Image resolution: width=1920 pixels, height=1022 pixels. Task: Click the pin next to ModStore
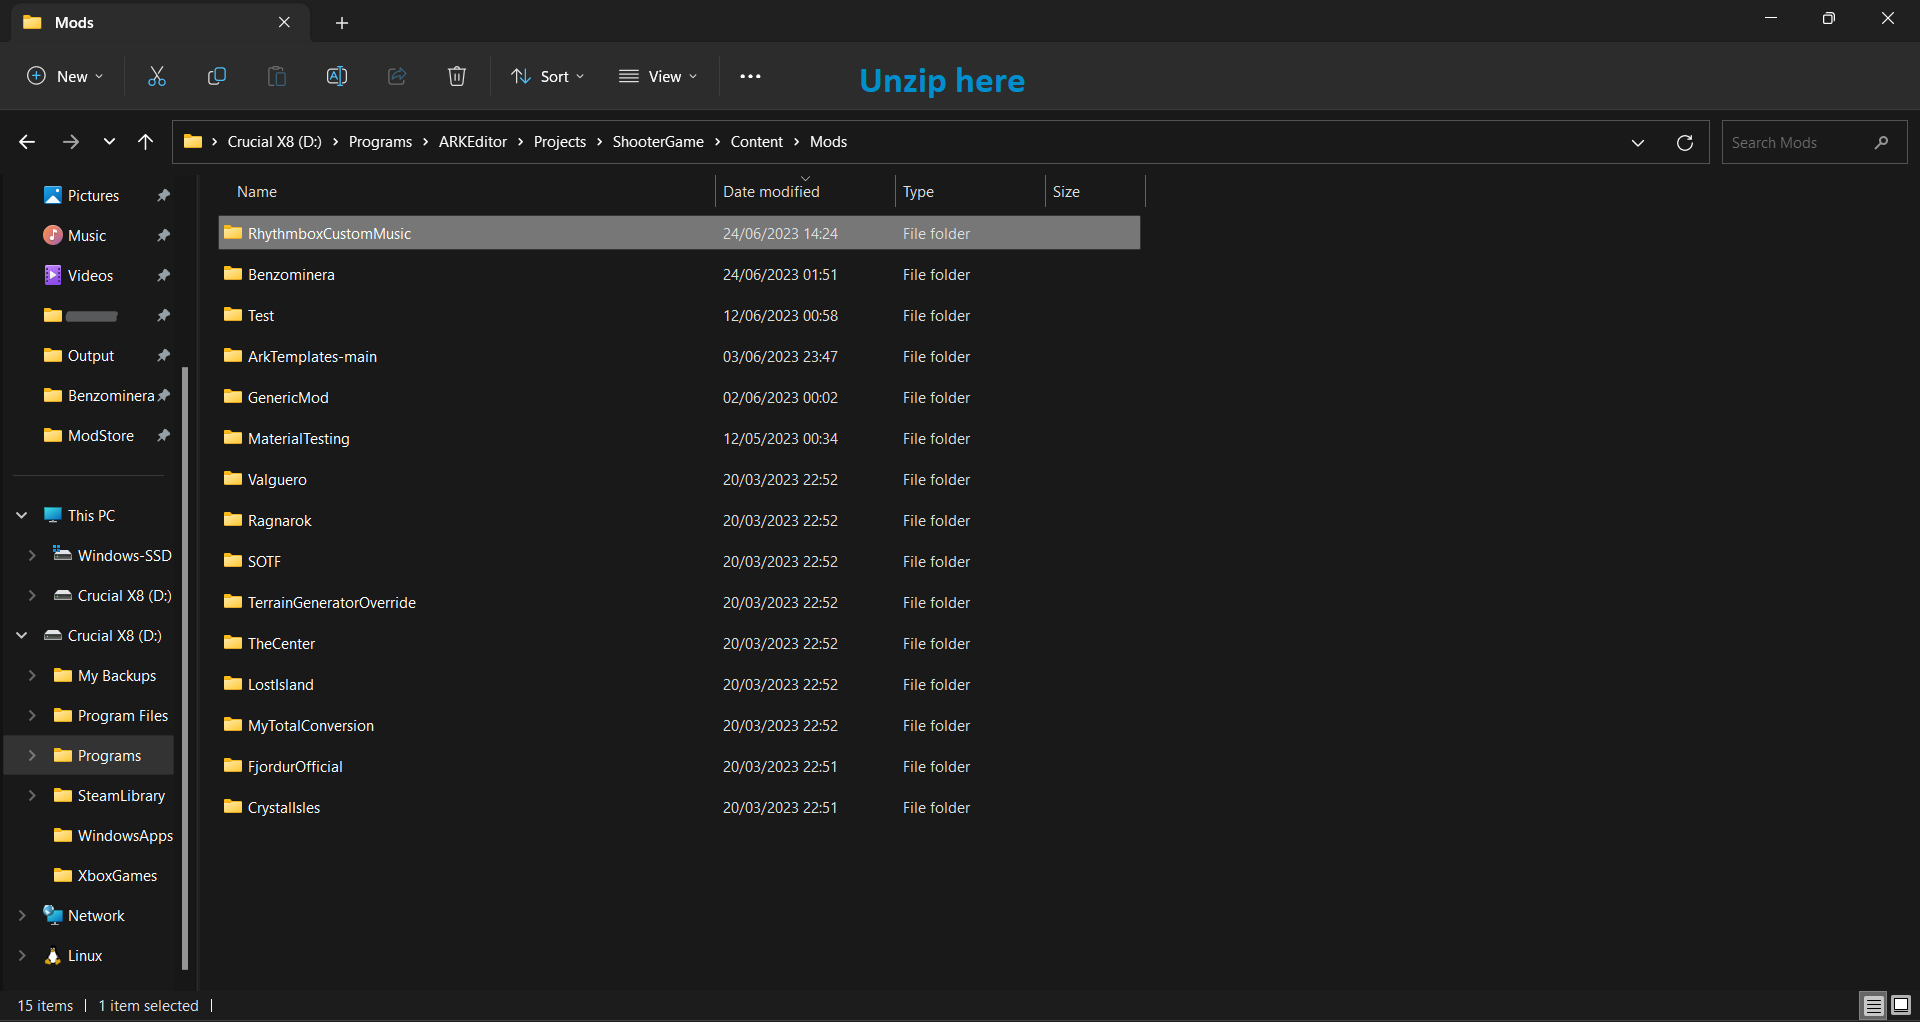point(164,435)
